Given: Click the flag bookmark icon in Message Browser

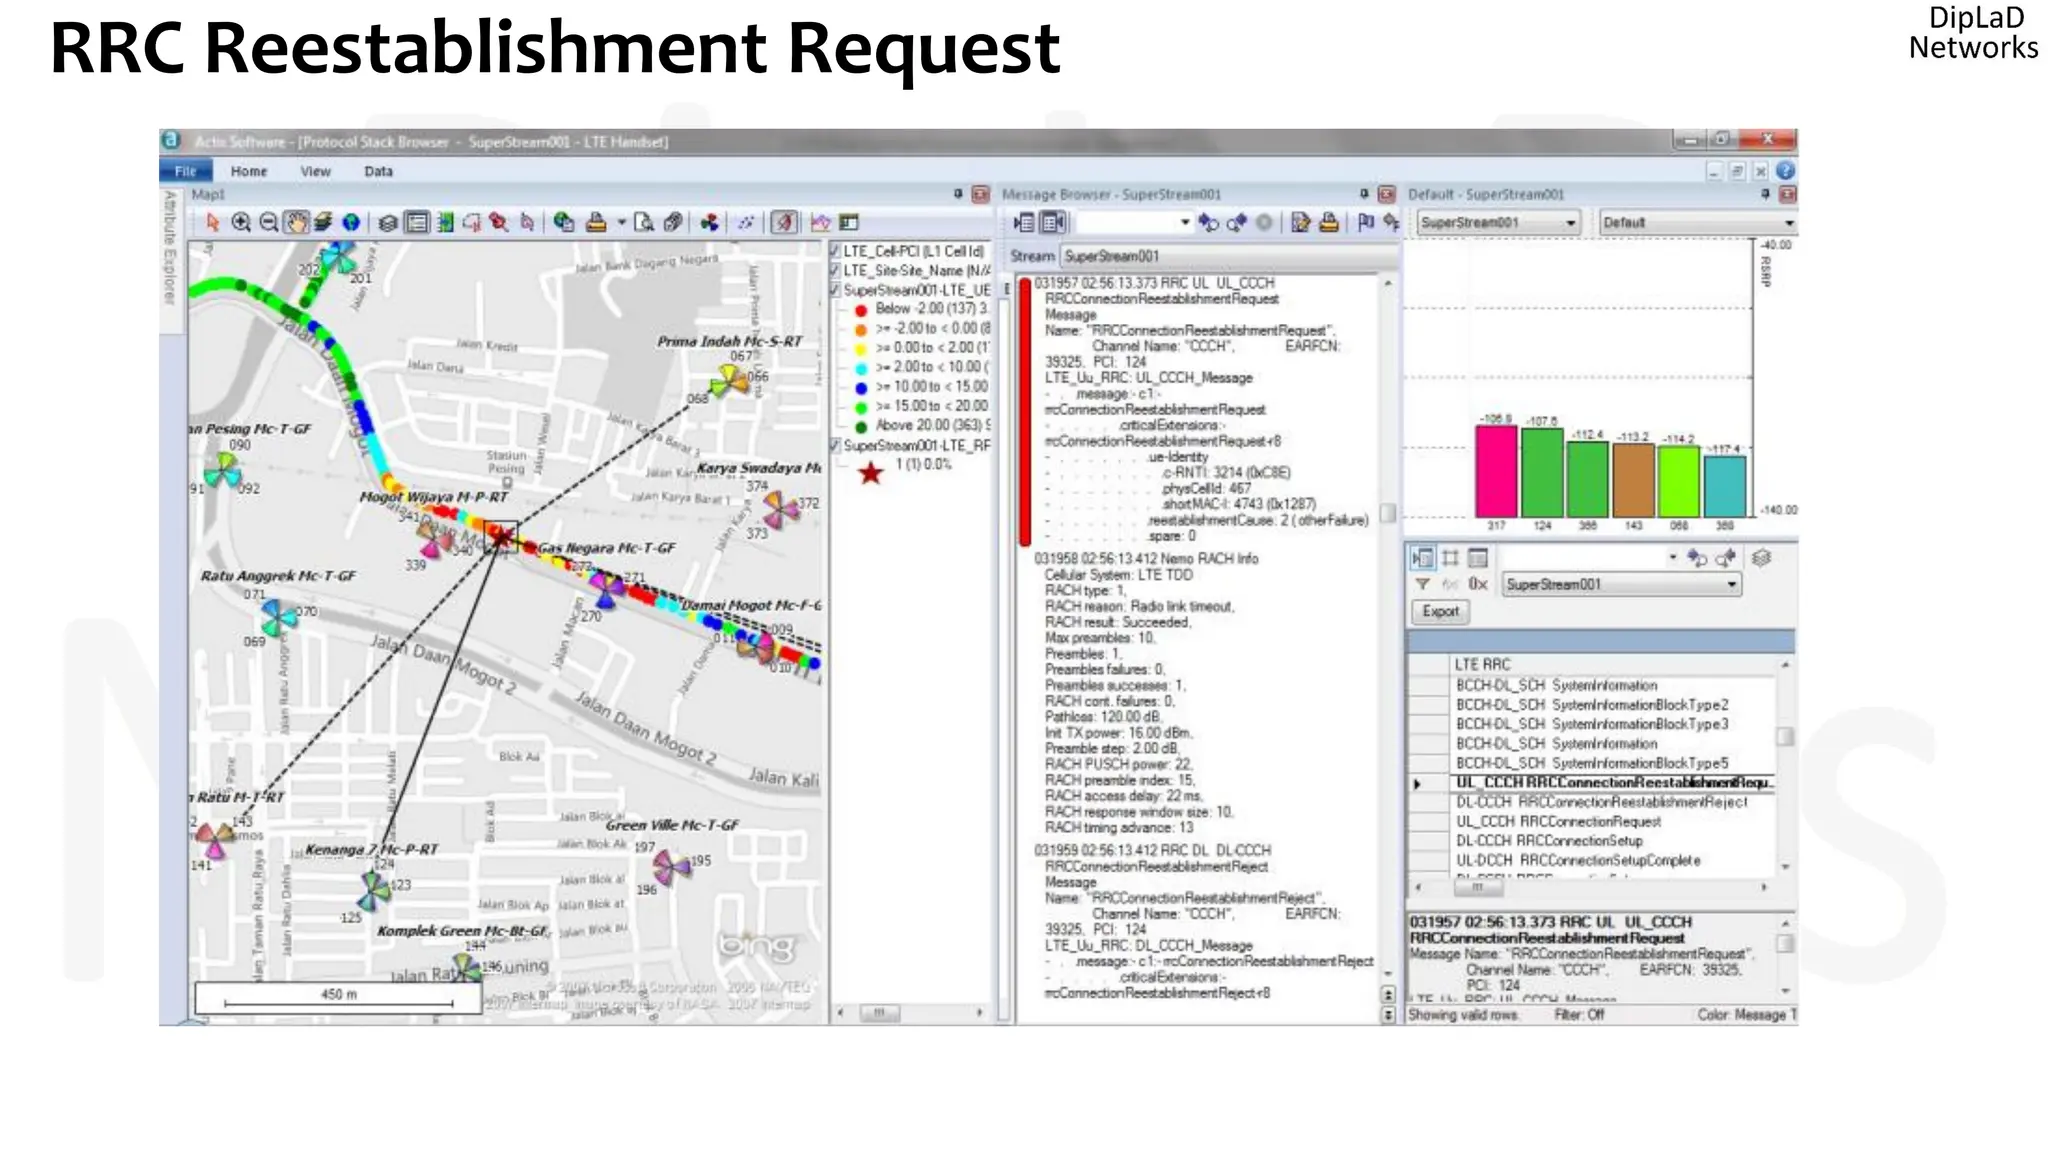Looking at the screenshot, I should pyautogui.click(x=1365, y=222).
